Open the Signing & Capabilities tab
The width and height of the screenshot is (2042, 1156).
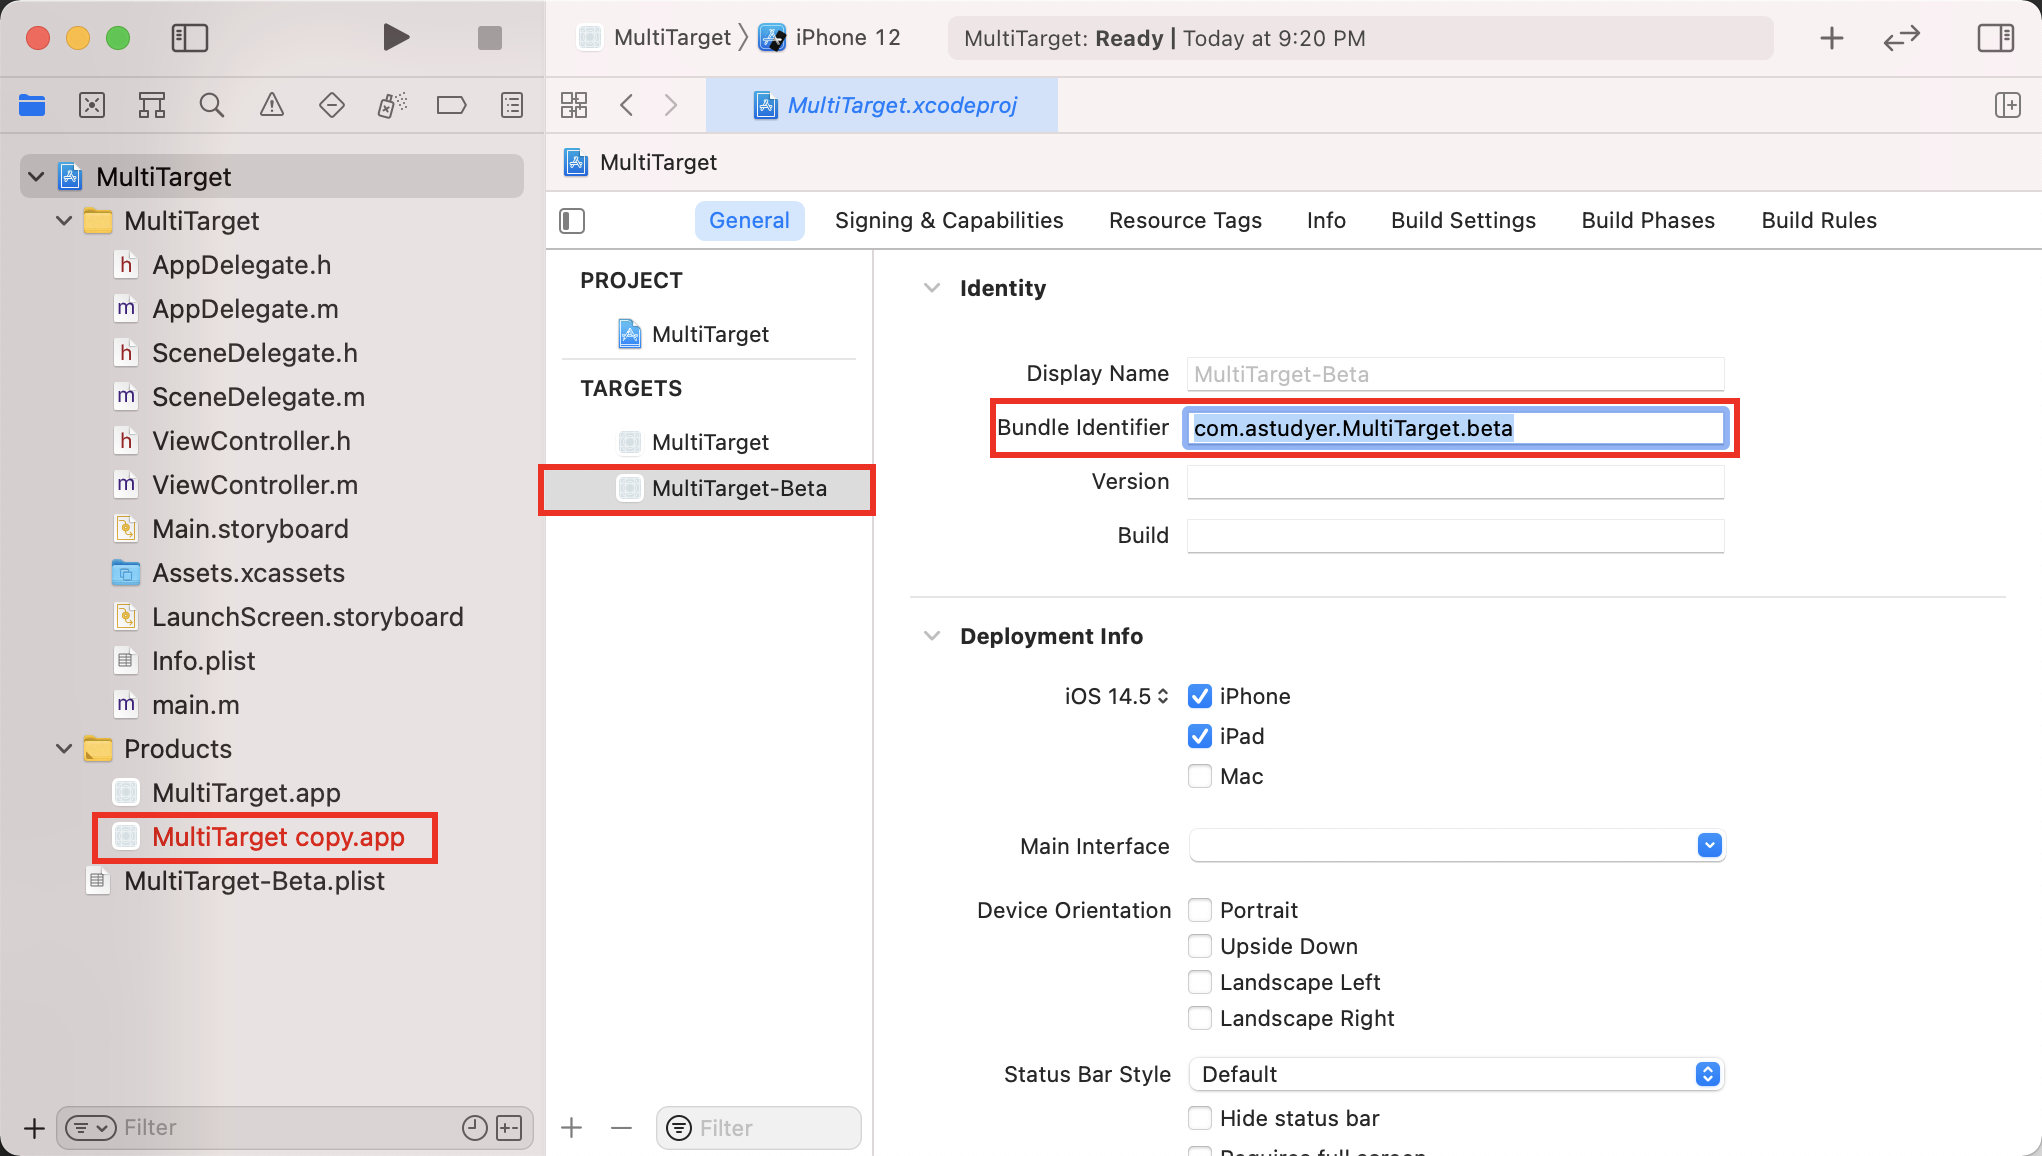[948, 220]
